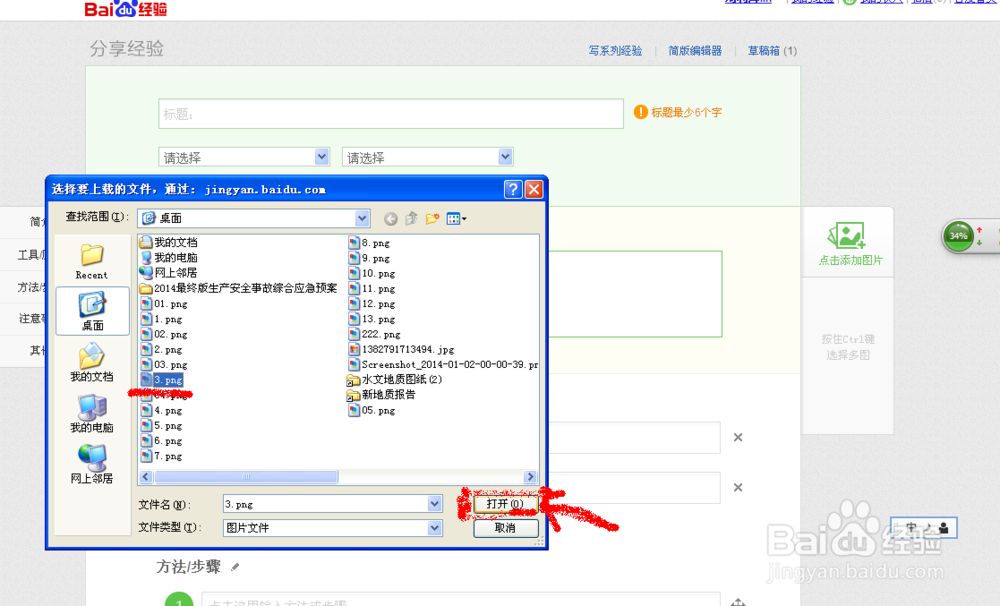
Task: Open the 简版编辑器 editor link
Action: point(695,49)
